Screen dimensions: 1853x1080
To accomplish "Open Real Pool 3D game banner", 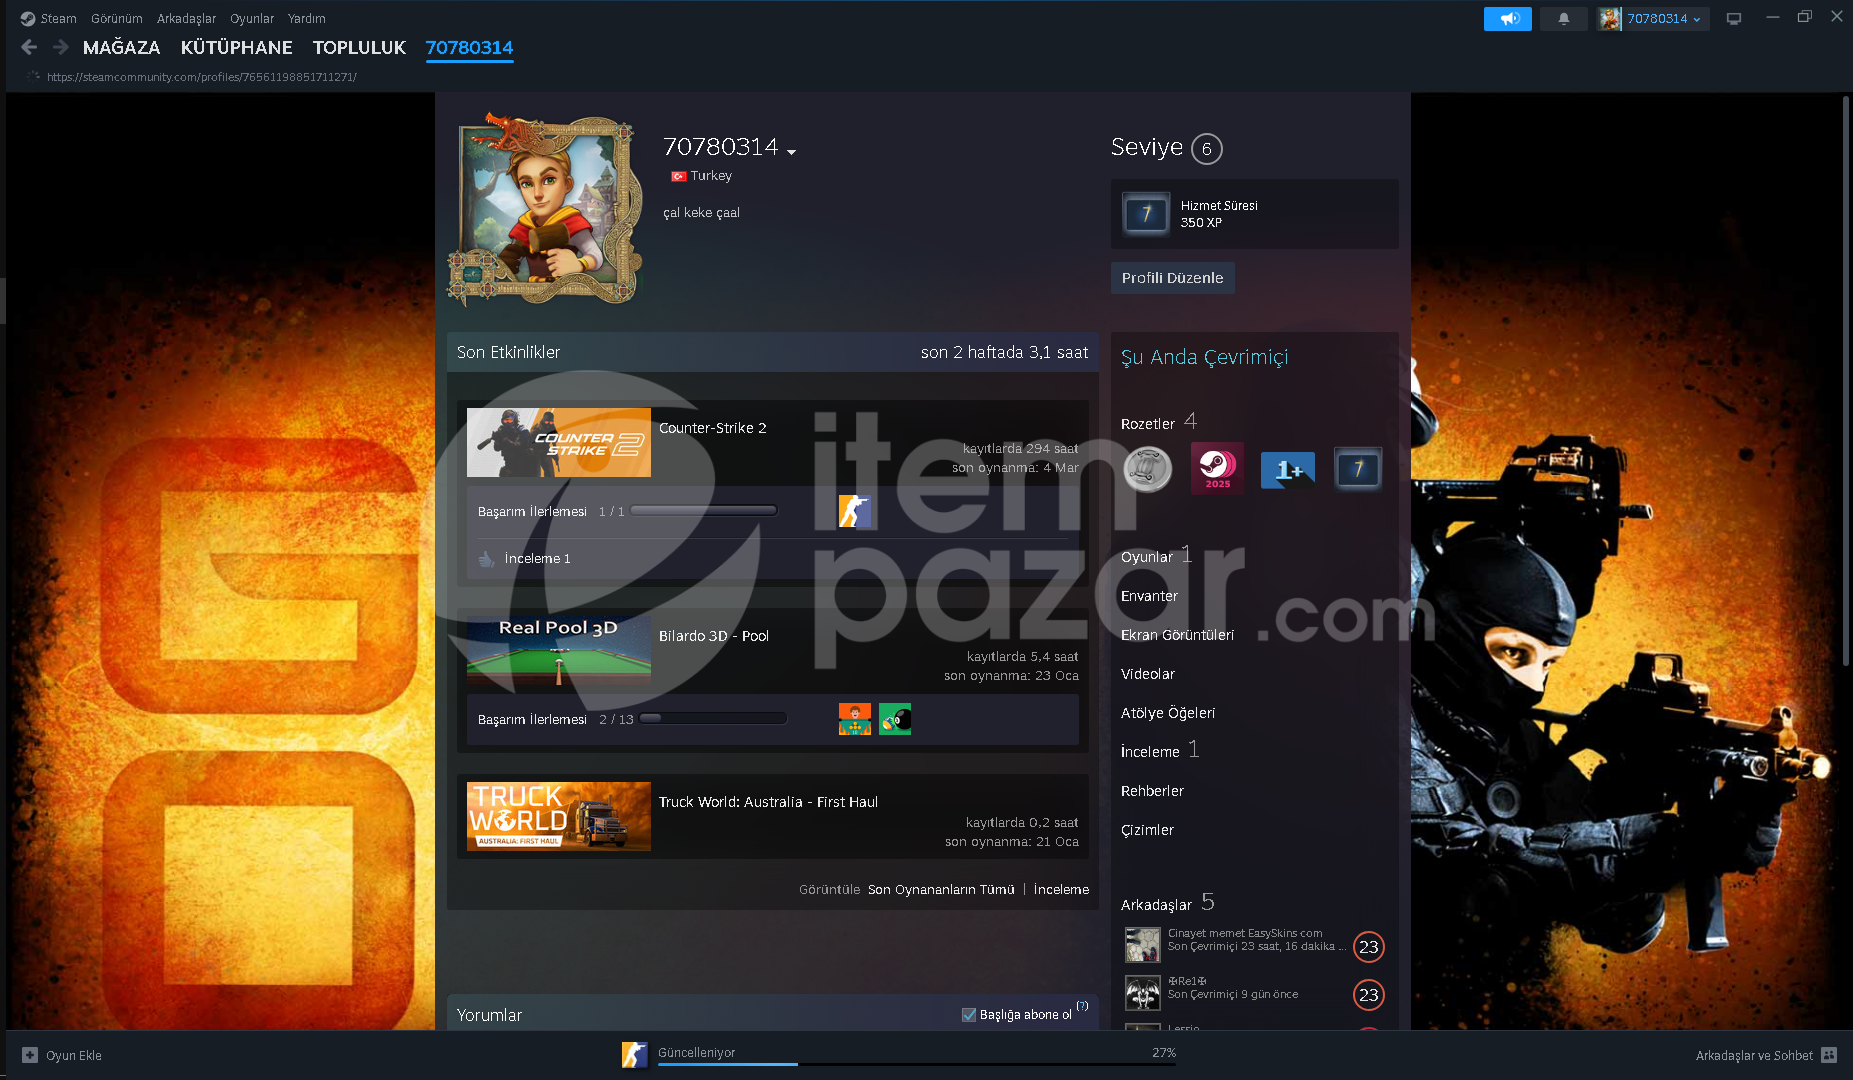I will click(x=559, y=650).
